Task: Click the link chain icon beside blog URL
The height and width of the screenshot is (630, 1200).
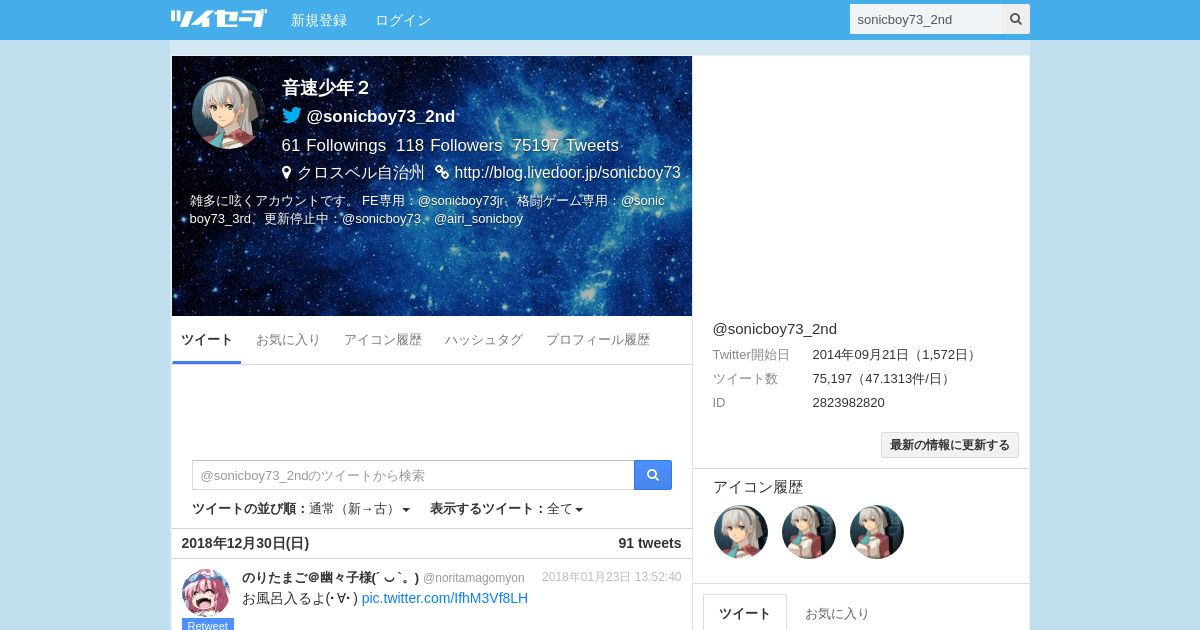Action: click(442, 172)
